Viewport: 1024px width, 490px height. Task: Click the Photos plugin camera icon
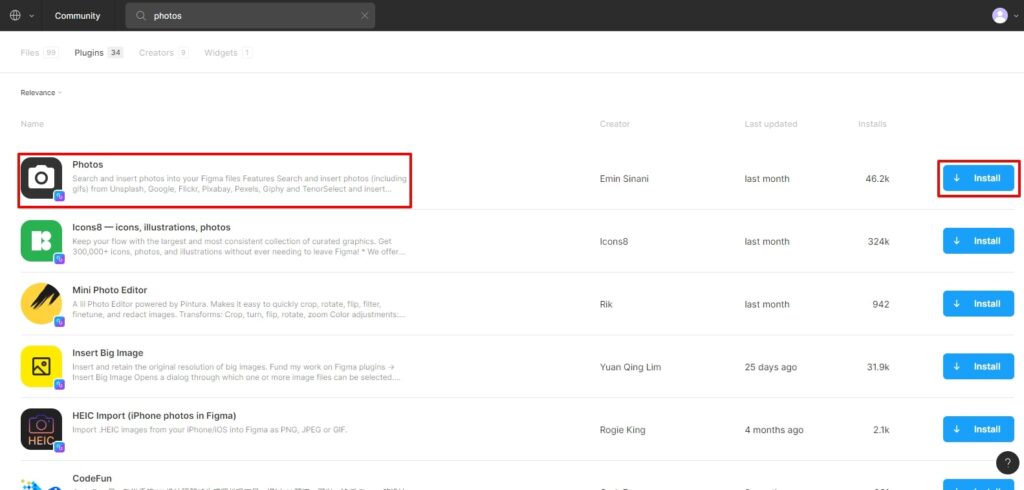[x=41, y=179]
